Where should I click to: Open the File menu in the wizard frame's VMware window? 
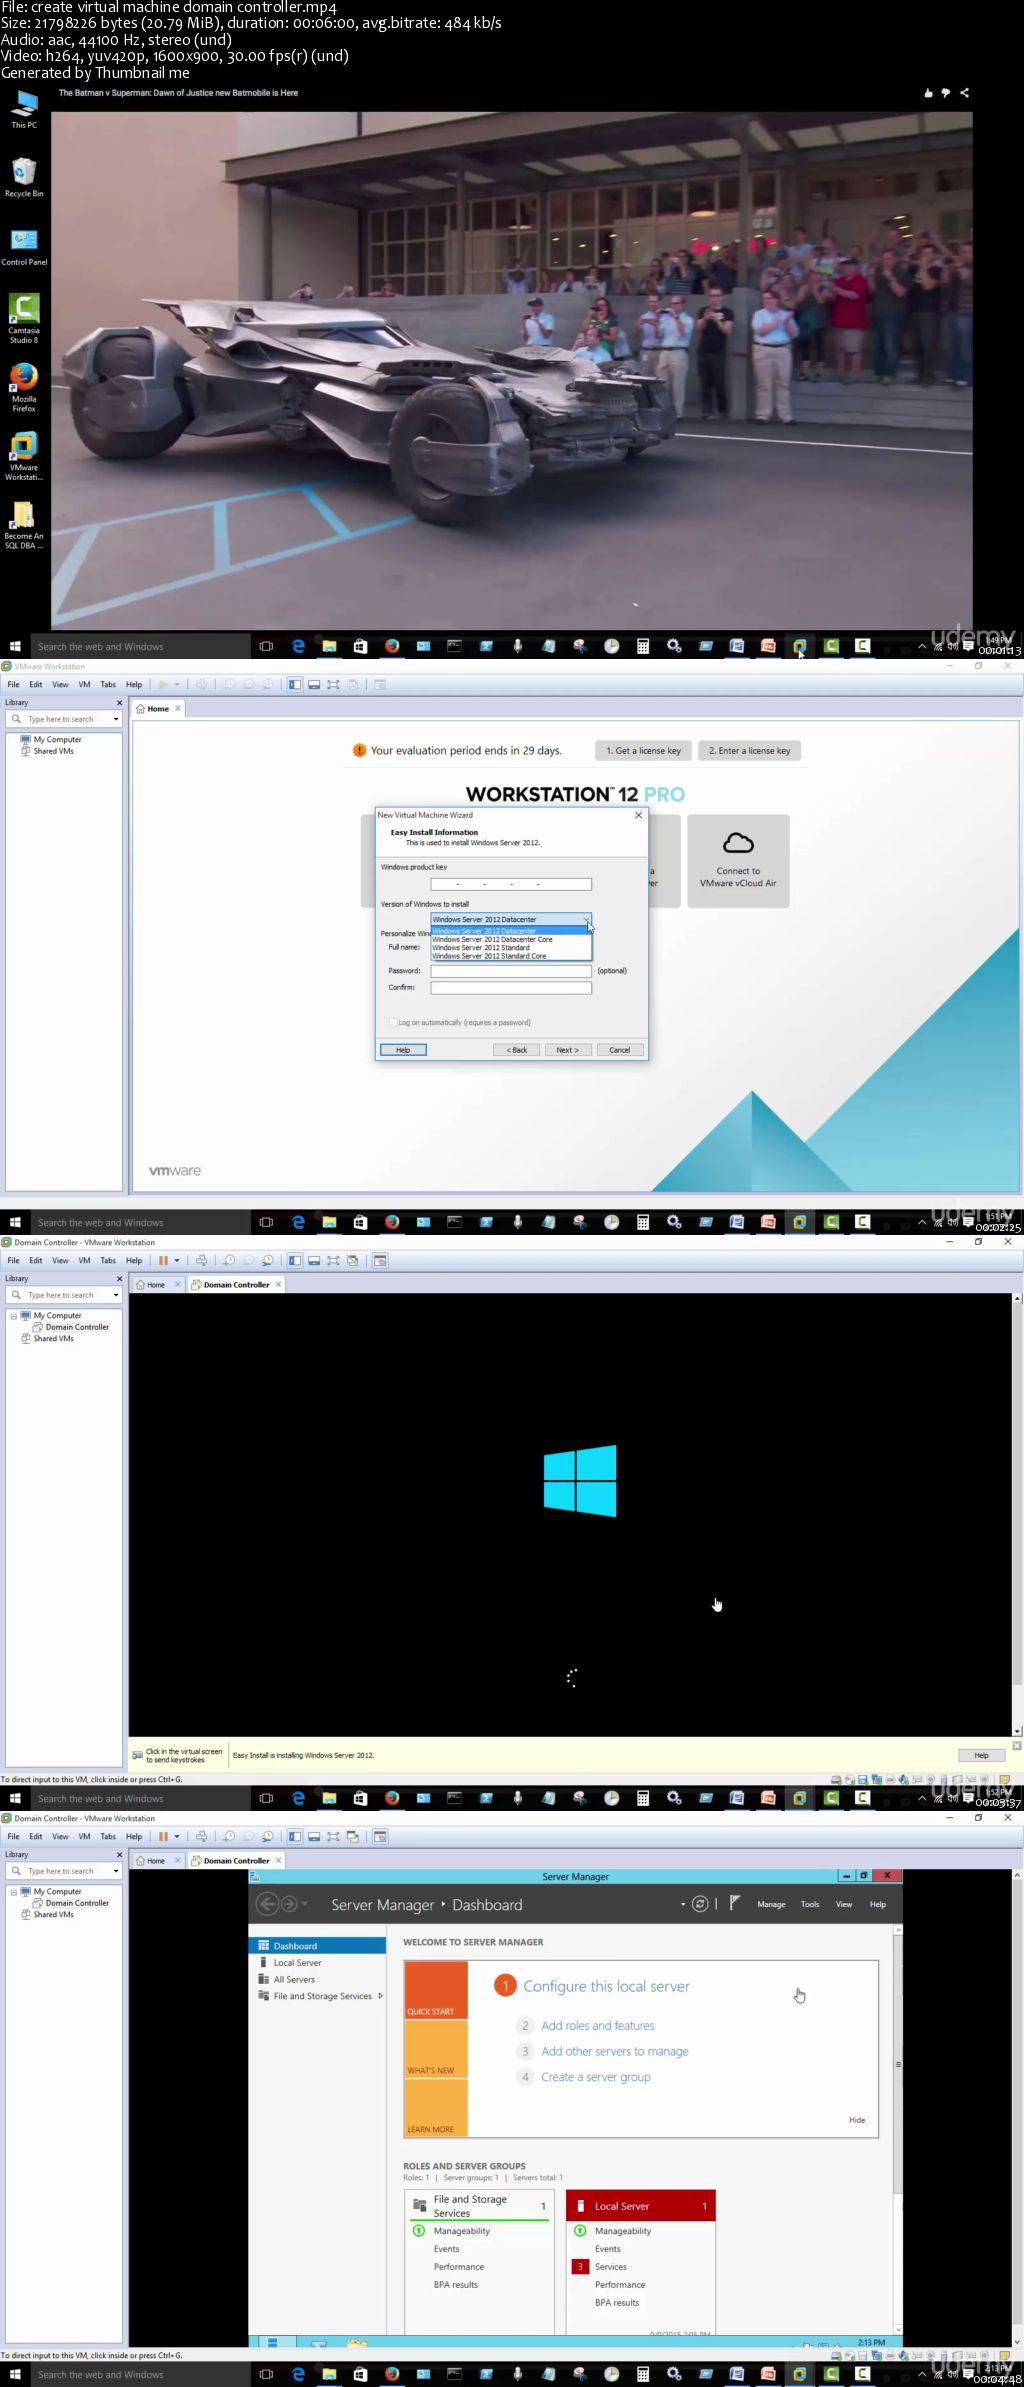13,685
